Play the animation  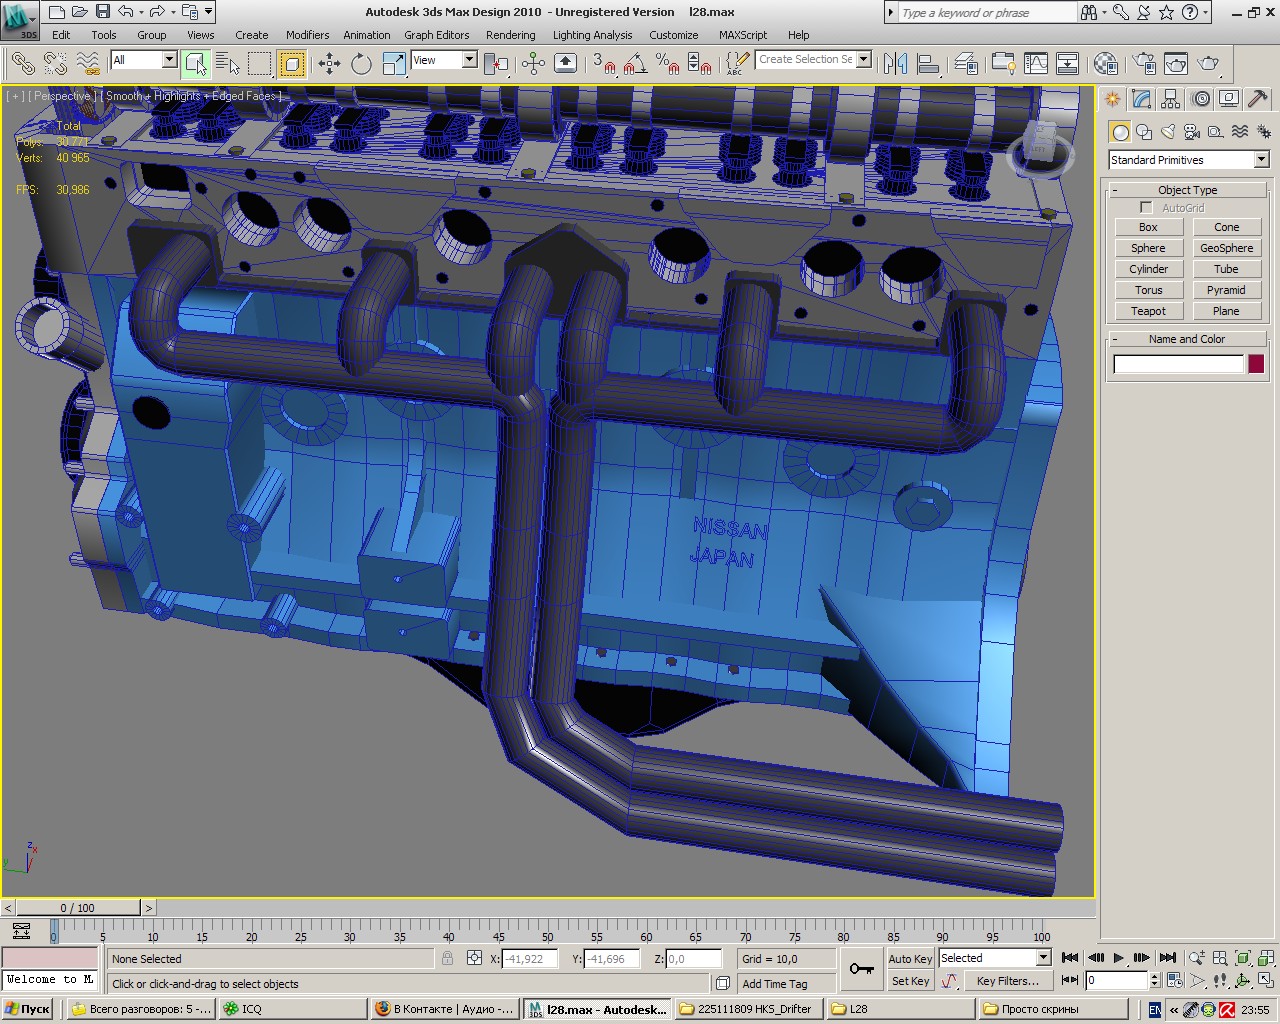(1119, 958)
